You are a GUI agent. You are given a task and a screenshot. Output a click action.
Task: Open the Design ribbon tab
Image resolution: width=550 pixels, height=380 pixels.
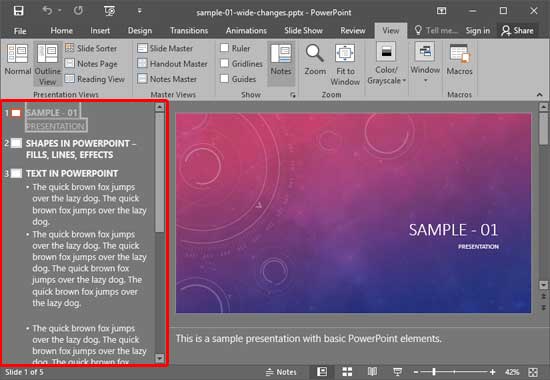click(140, 31)
